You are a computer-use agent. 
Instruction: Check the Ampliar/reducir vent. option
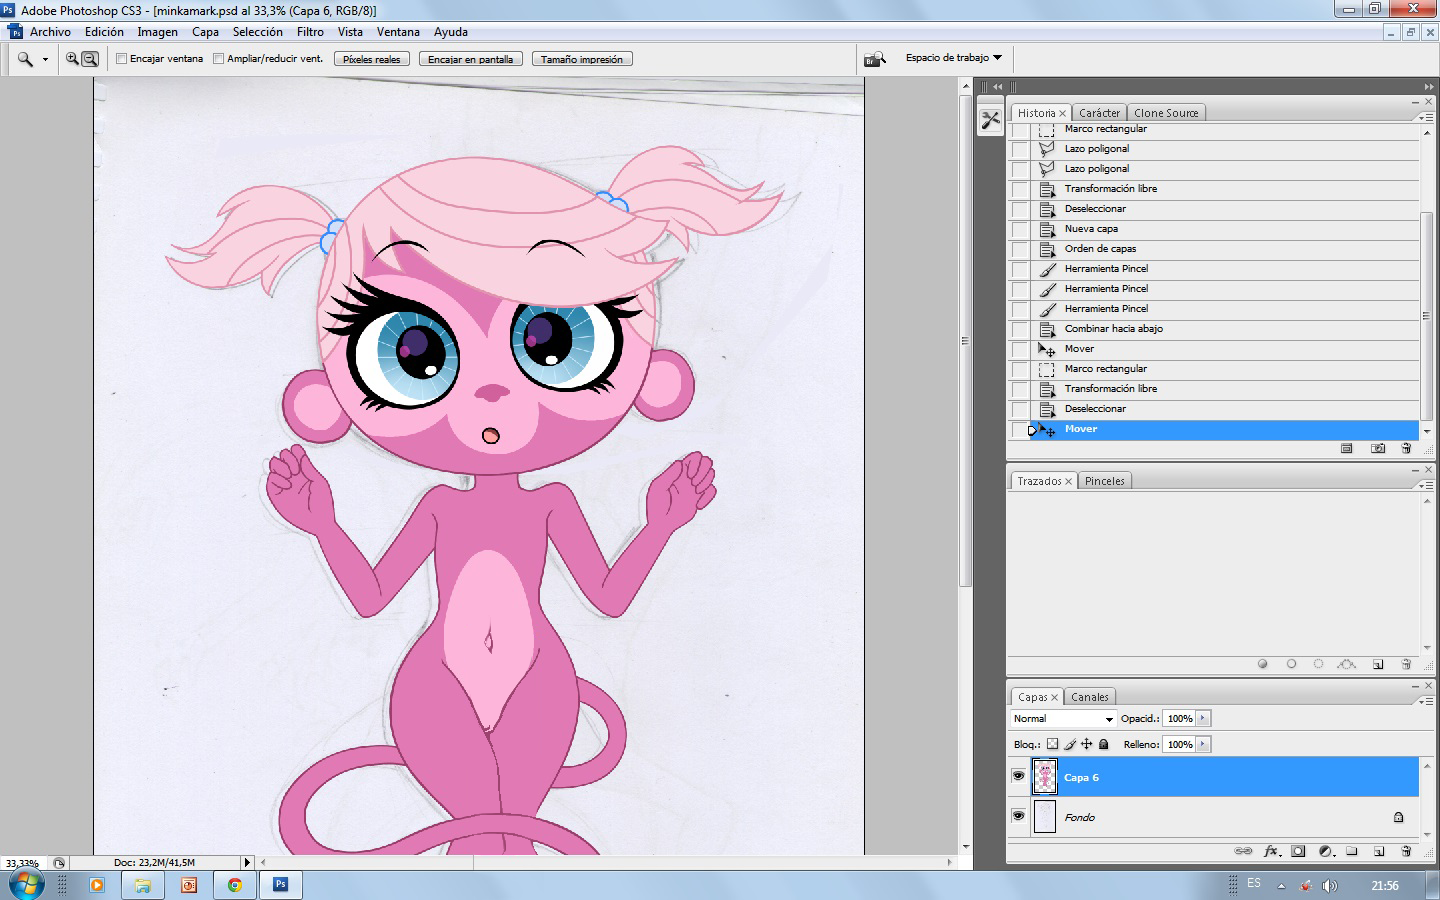(x=219, y=59)
